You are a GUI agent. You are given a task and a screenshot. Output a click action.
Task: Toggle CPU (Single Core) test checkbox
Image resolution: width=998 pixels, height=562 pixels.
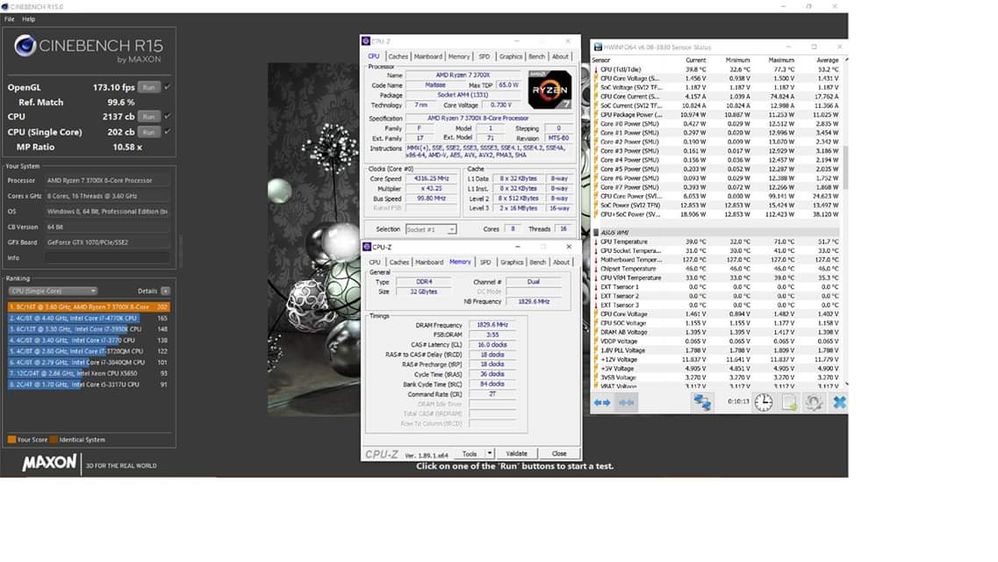click(x=167, y=132)
